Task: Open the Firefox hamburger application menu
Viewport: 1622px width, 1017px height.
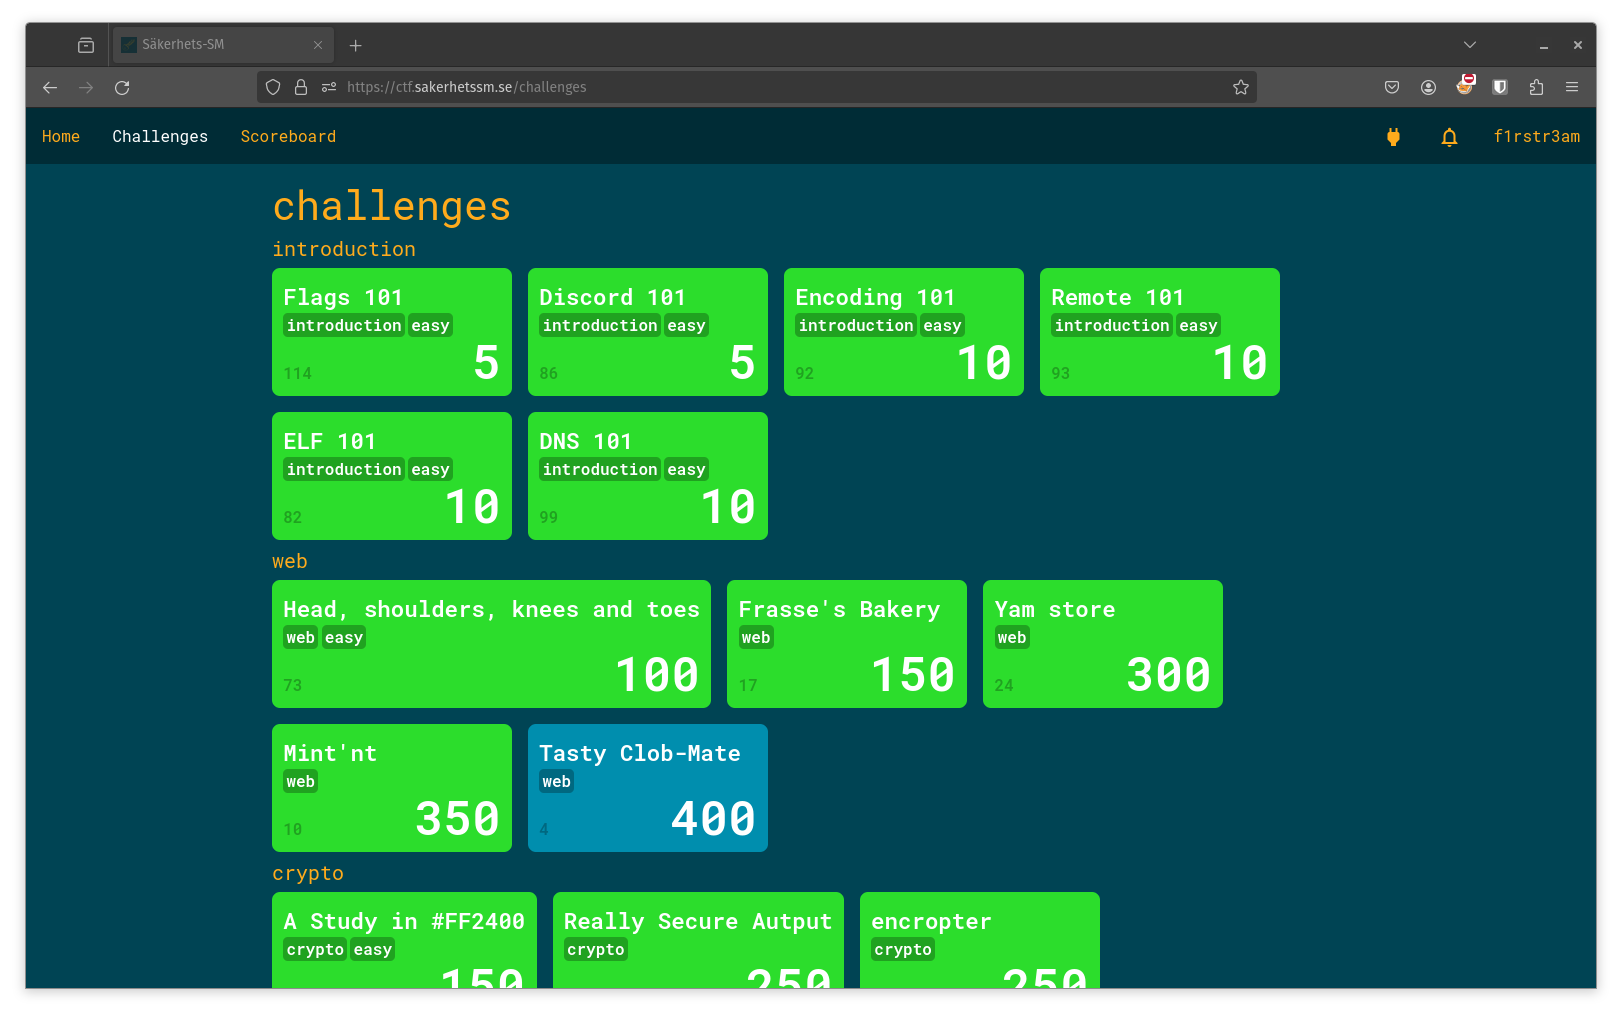Action: pyautogui.click(x=1572, y=88)
